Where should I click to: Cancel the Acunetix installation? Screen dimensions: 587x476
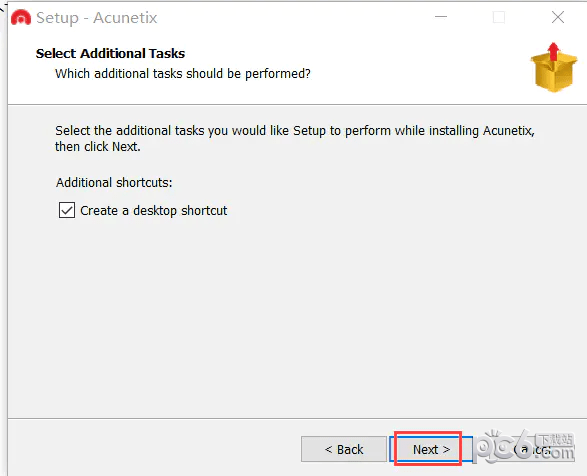532,449
